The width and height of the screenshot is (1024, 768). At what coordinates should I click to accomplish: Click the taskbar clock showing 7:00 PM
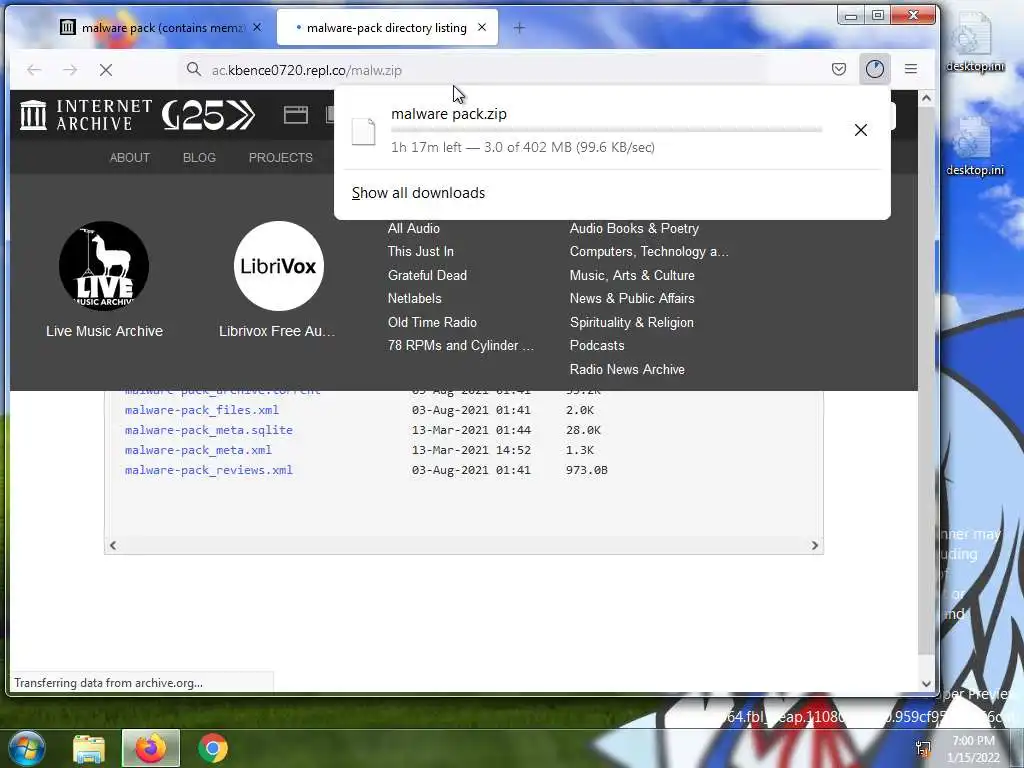(x=973, y=748)
